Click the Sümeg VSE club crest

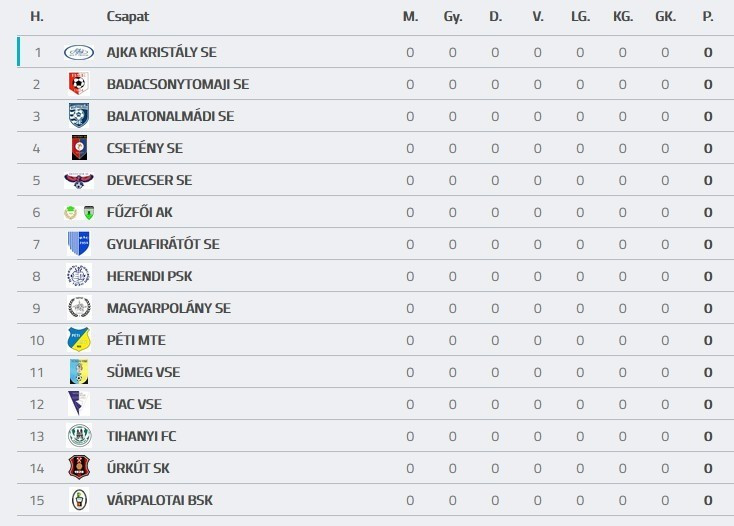click(78, 372)
